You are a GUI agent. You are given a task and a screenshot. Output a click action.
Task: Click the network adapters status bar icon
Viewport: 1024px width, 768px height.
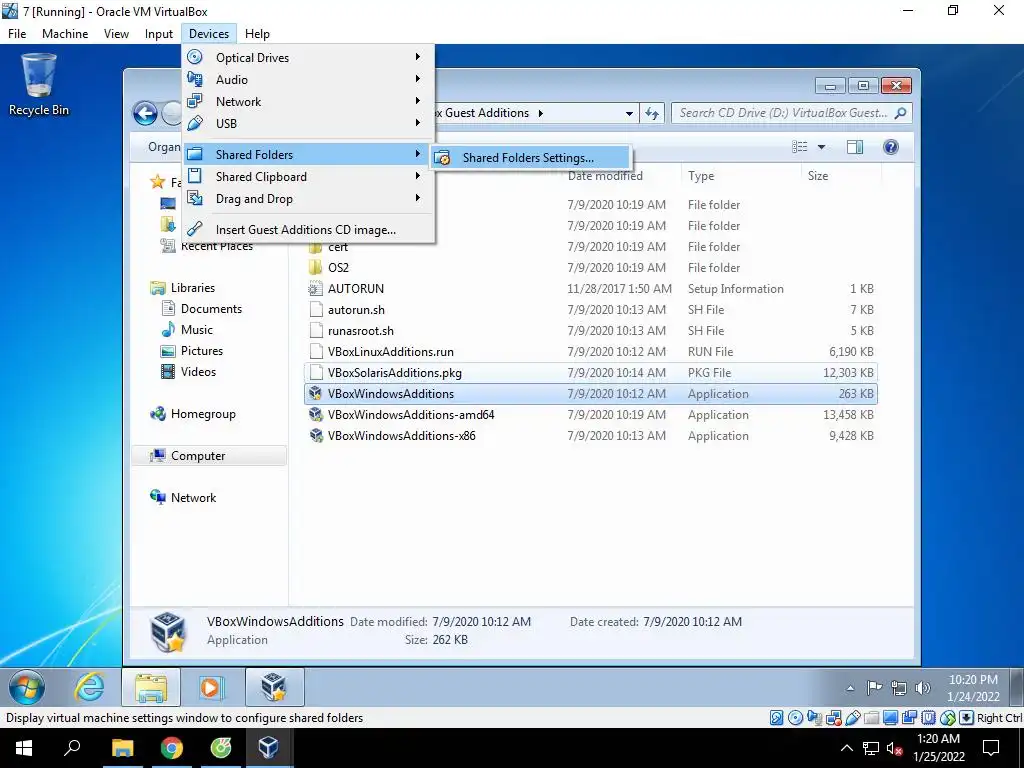[x=833, y=718]
